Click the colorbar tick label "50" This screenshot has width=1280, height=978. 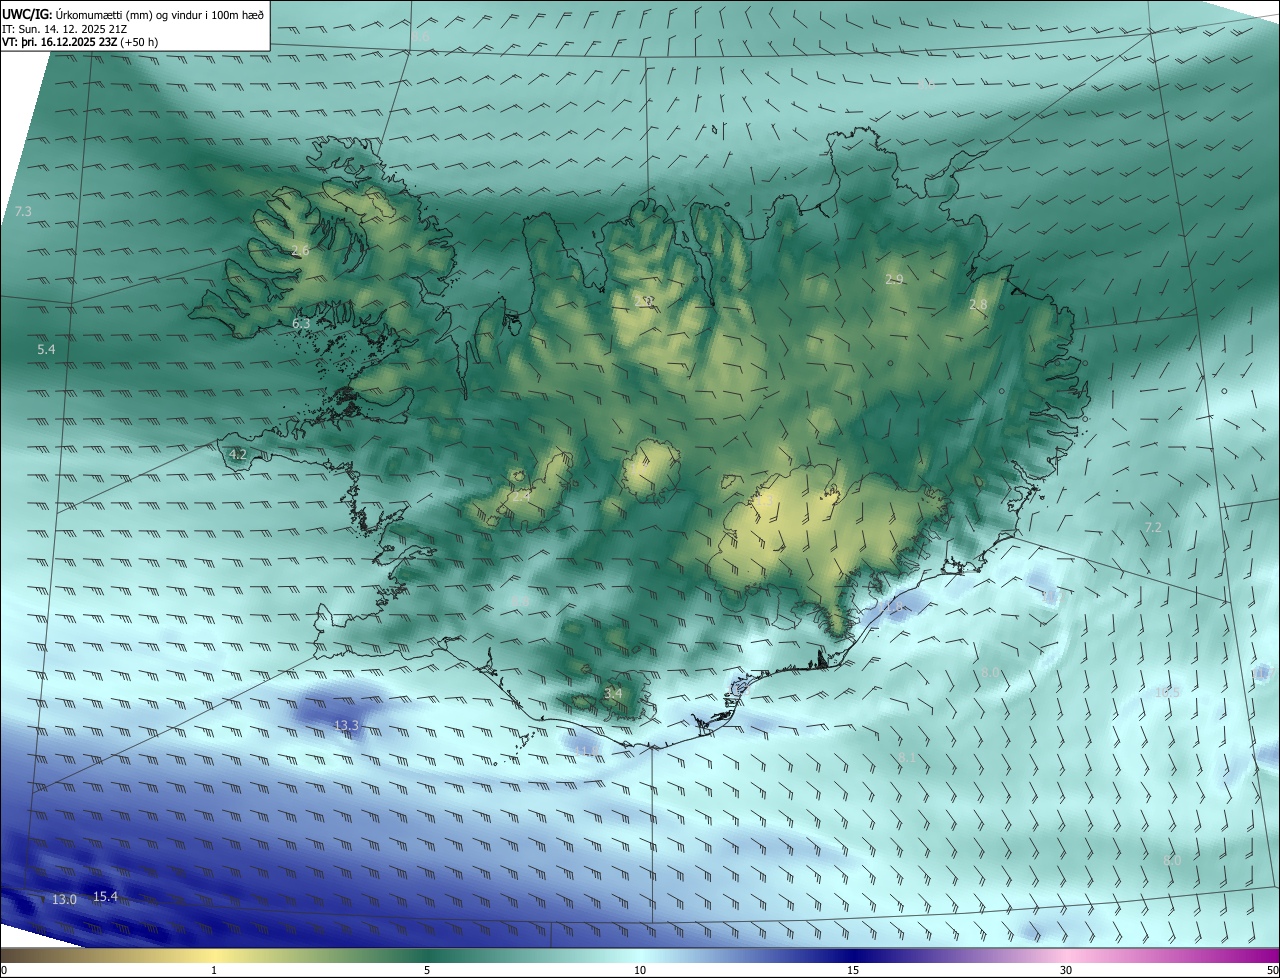[1272, 970]
